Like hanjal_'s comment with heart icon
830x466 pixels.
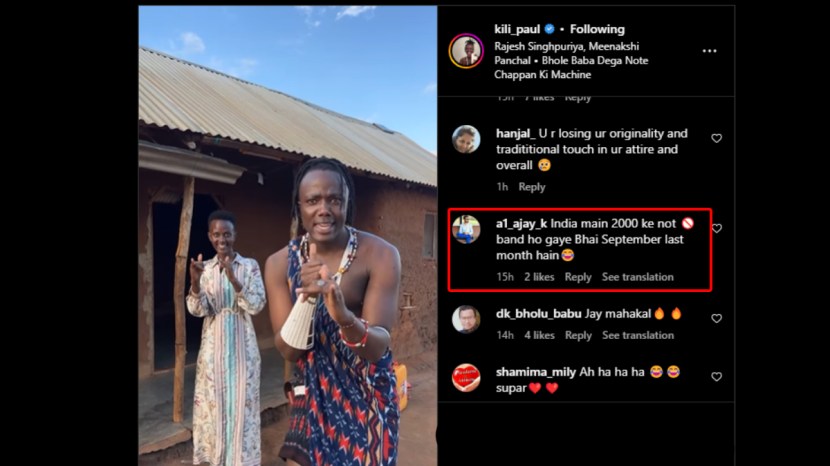pos(716,138)
